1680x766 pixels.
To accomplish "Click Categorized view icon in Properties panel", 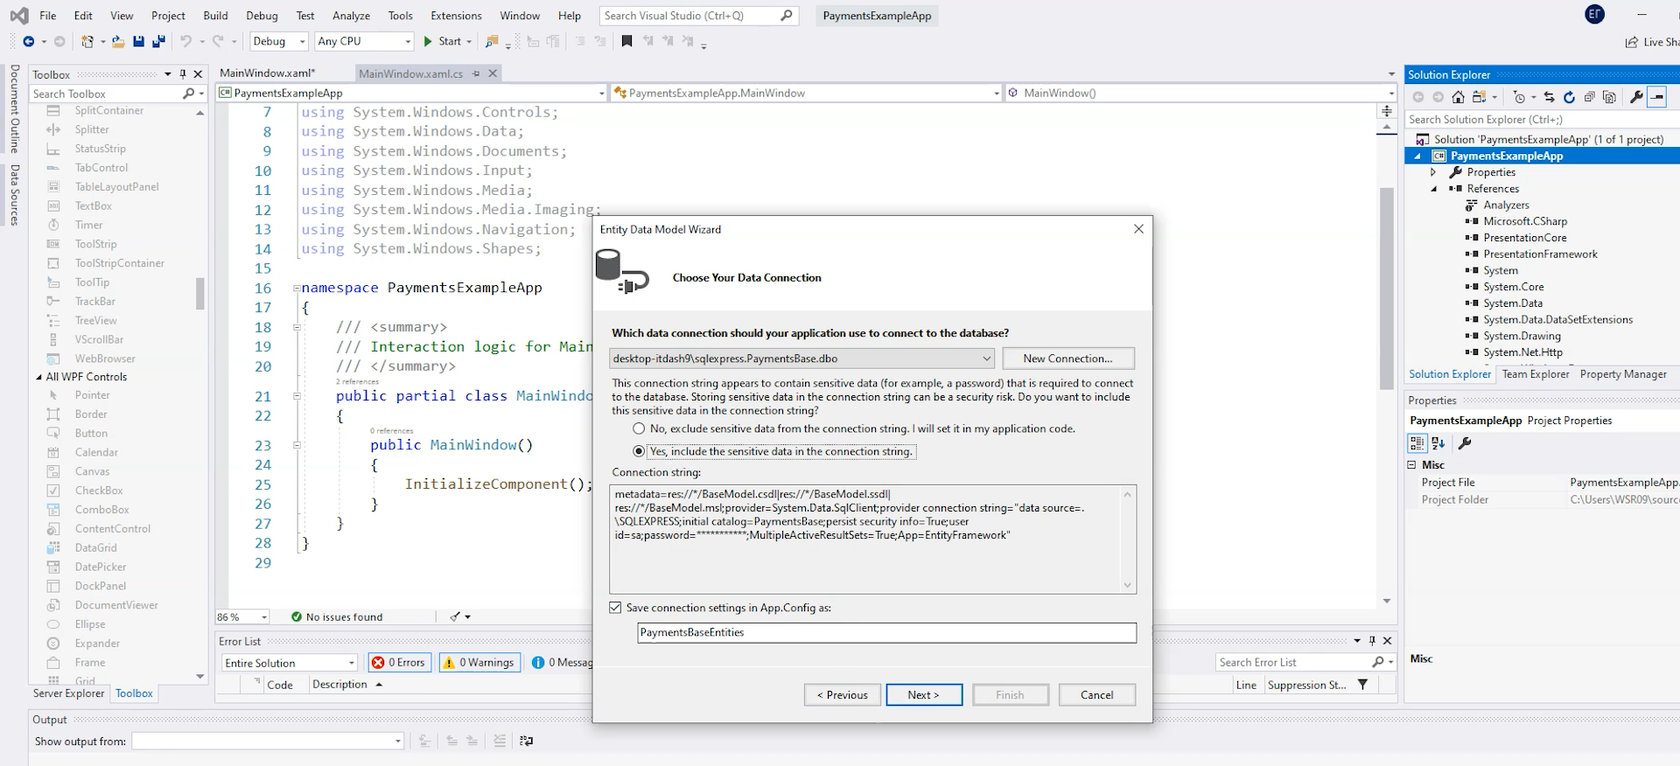I will (x=1417, y=443).
